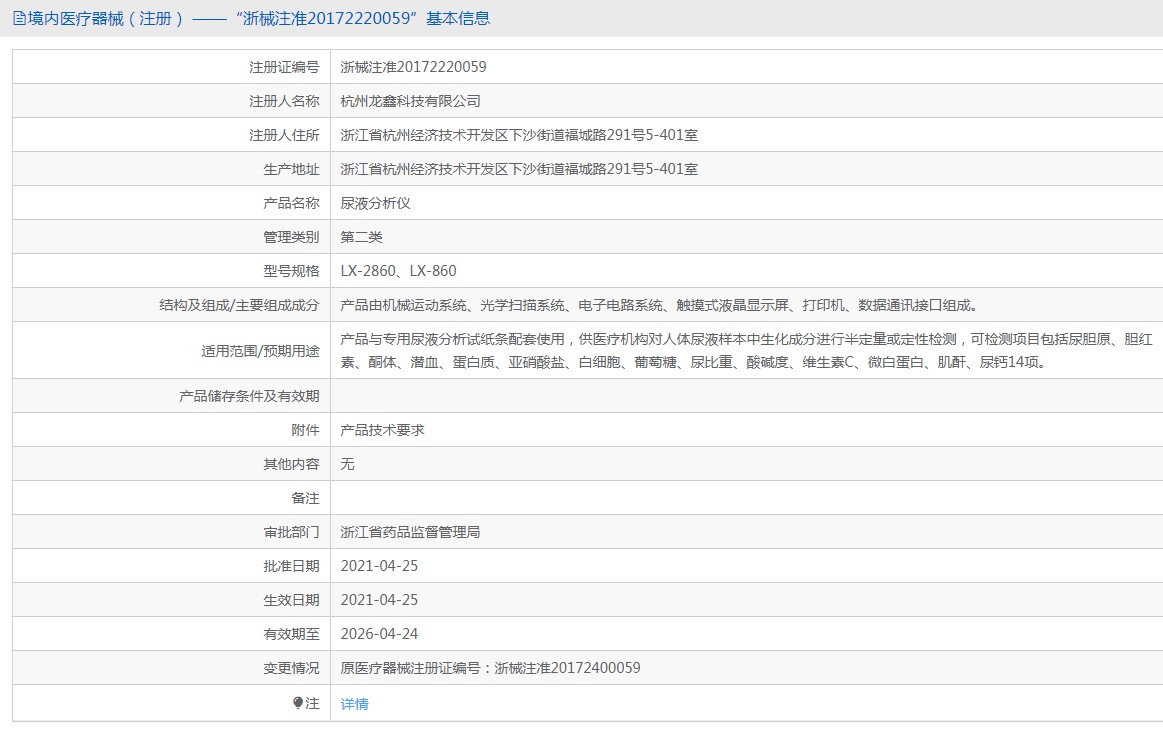
Task: Click the attachment value 产品技术要求
Action: [x=382, y=430]
